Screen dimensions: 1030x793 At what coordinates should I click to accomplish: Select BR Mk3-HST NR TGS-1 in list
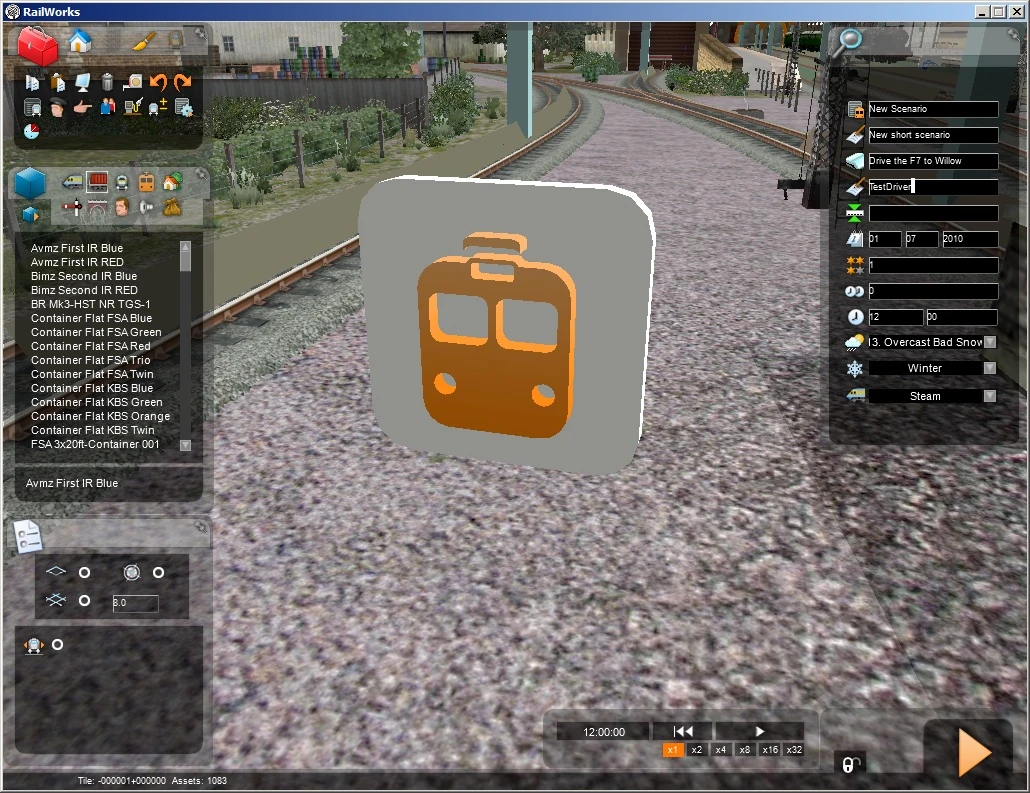91,304
